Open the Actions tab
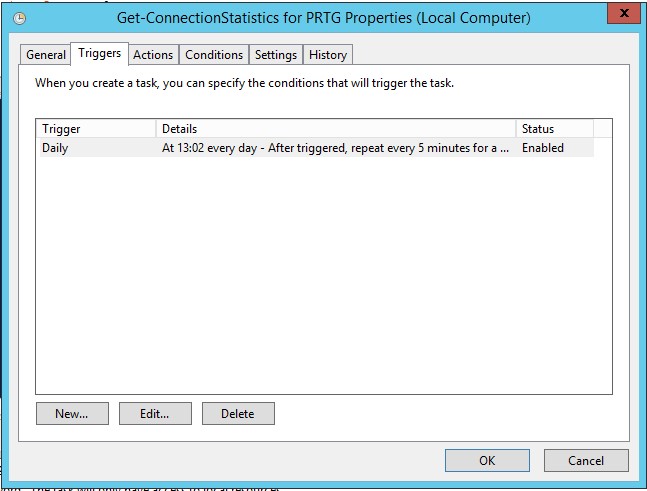The image size is (647, 491). click(x=153, y=55)
